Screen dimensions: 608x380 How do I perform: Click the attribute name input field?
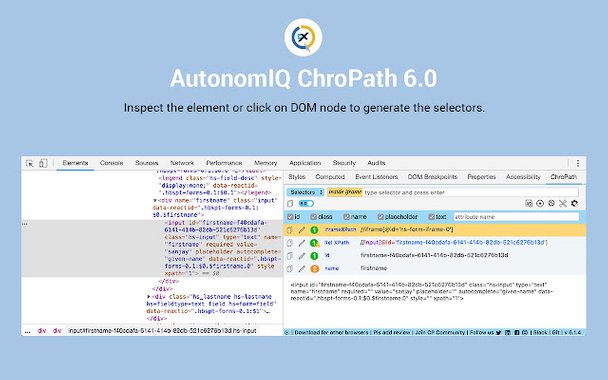pos(516,217)
